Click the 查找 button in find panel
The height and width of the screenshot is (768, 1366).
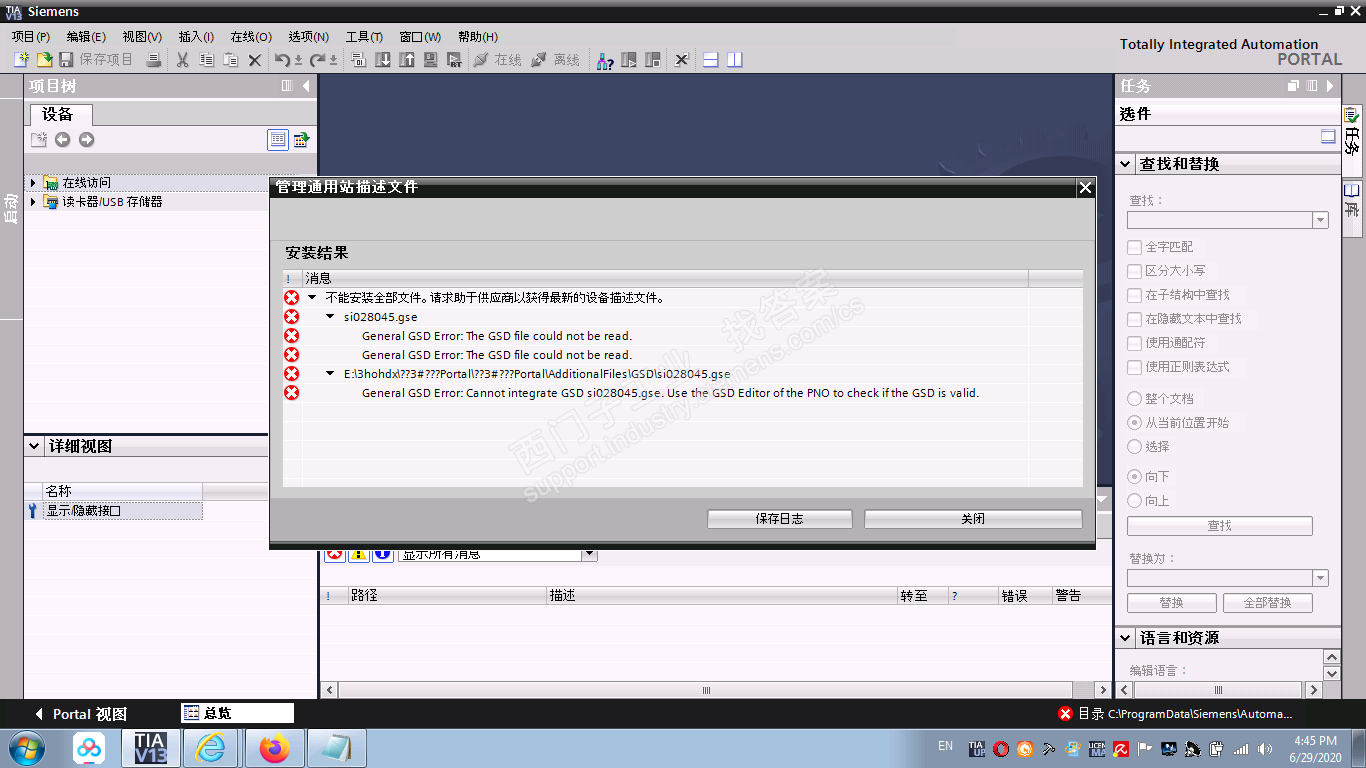tap(1220, 526)
